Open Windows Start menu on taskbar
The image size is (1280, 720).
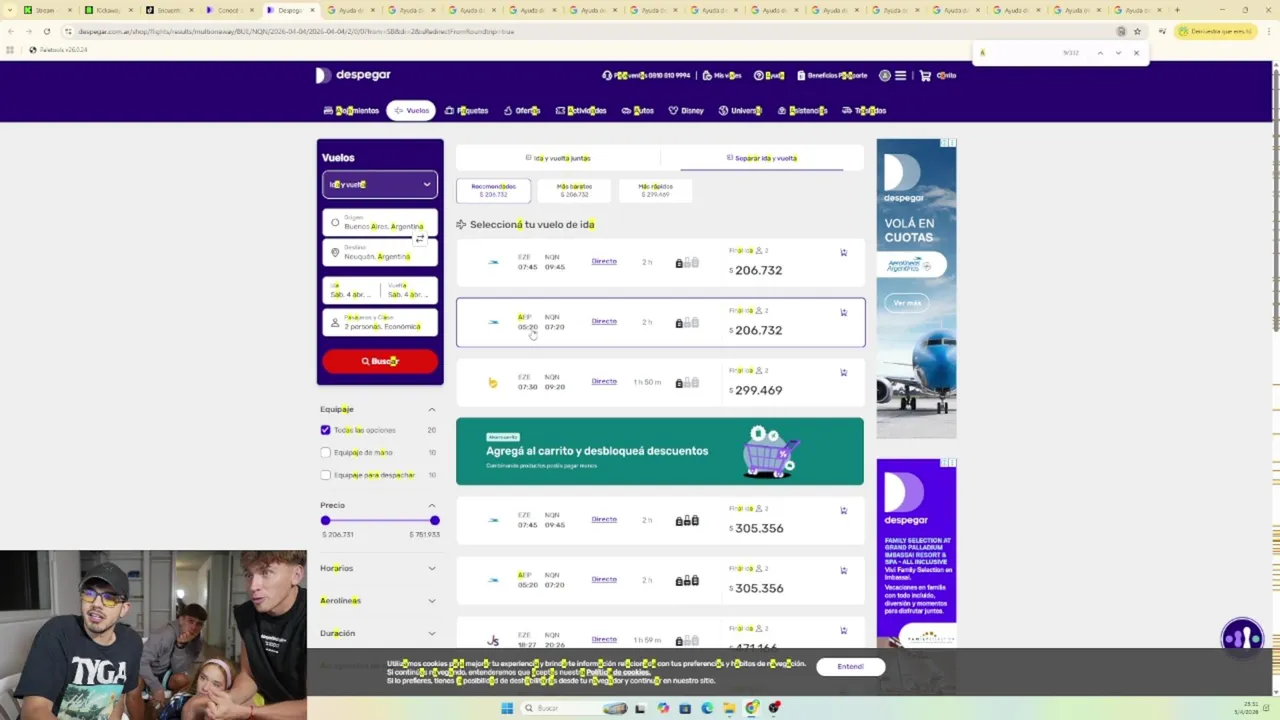(x=507, y=708)
